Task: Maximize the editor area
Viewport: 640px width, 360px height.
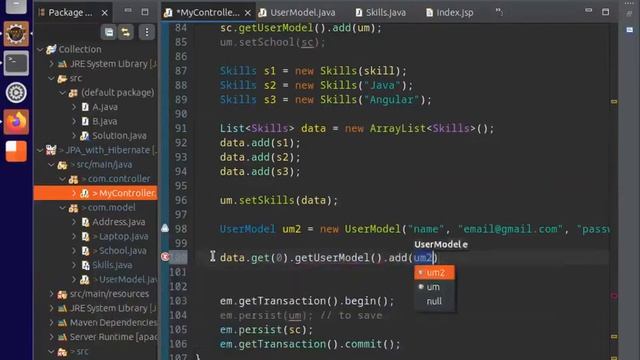Action: point(606,12)
